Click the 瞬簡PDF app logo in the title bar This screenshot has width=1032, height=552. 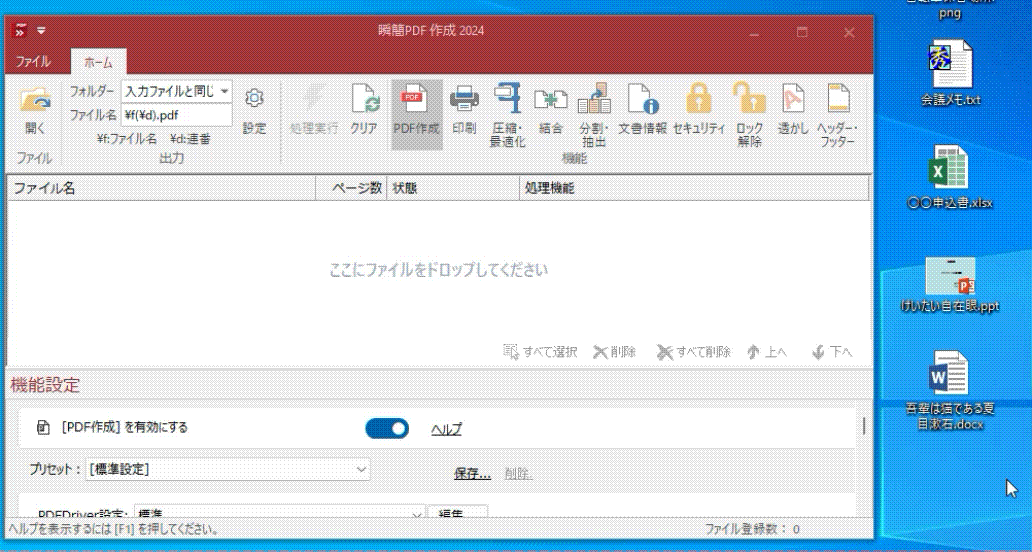[20, 31]
